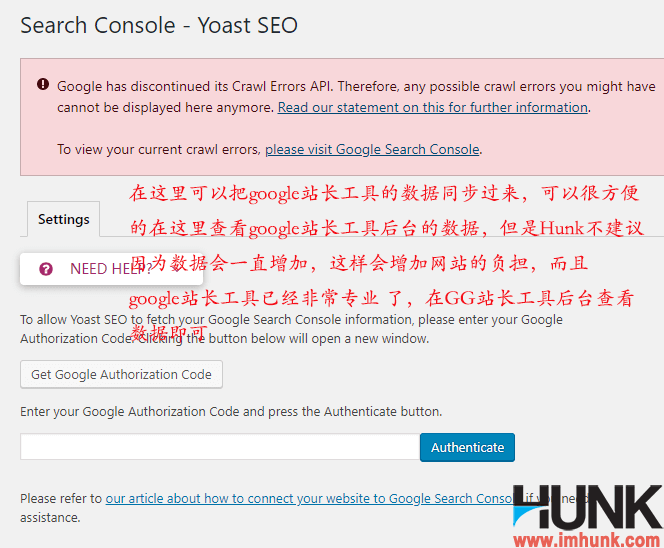This screenshot has height=548, width=664.
Task: Click the 'To allow Yoast SEO to fetch' paragraph
Action: (x=291, y=329)
